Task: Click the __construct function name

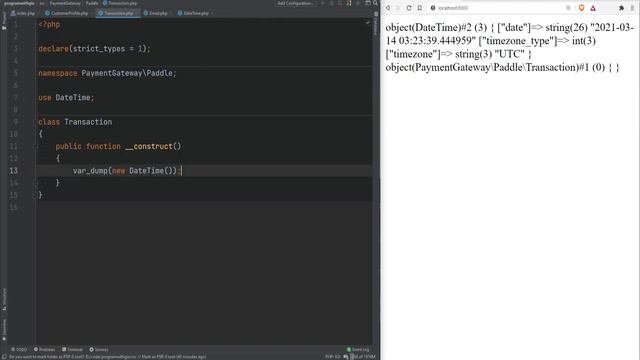Action: click(x=149, y=146)
